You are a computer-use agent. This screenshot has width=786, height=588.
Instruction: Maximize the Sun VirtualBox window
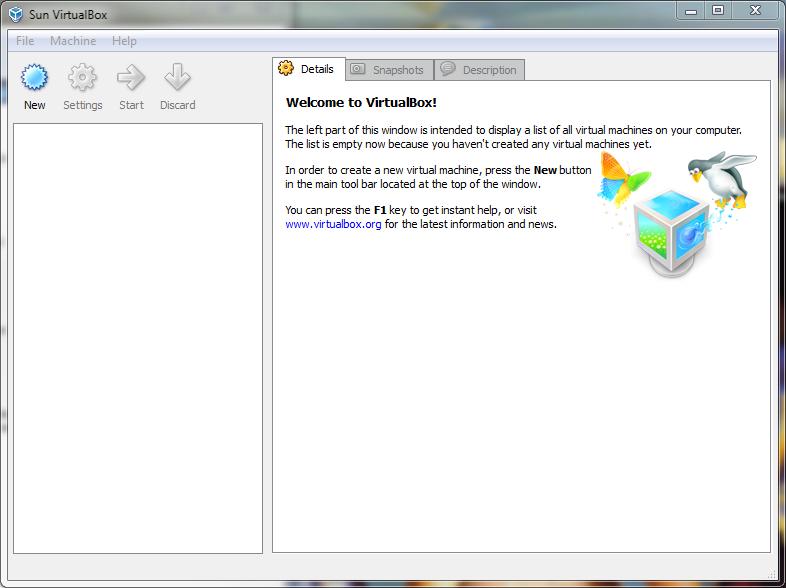[718, 10]
